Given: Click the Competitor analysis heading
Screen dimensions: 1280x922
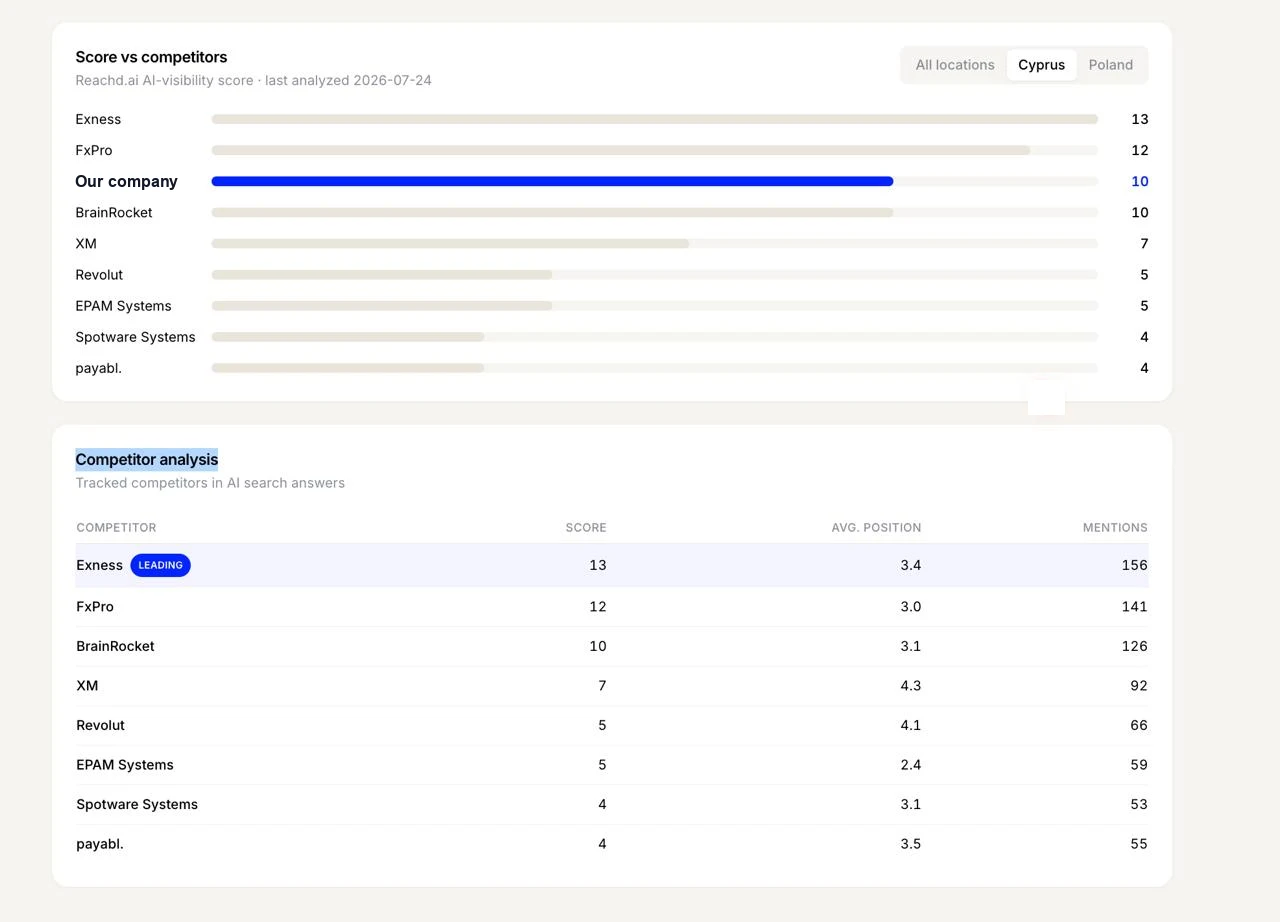Looking at the screenshot, I should pos(147,459).
